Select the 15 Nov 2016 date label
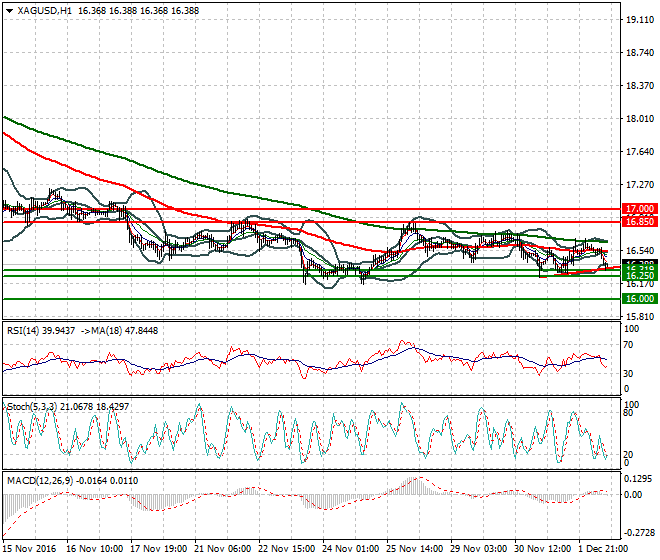660x560 pixels. tap(29, 549)
